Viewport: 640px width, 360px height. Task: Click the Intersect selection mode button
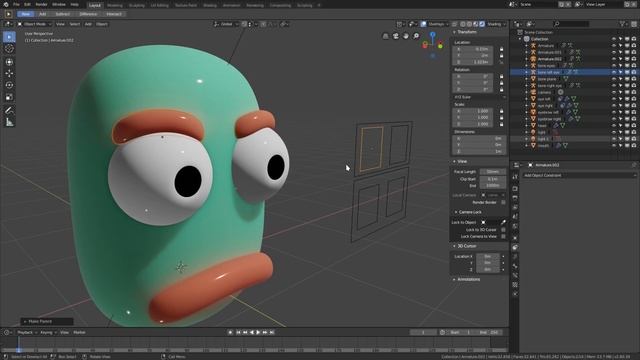(114, 14)
